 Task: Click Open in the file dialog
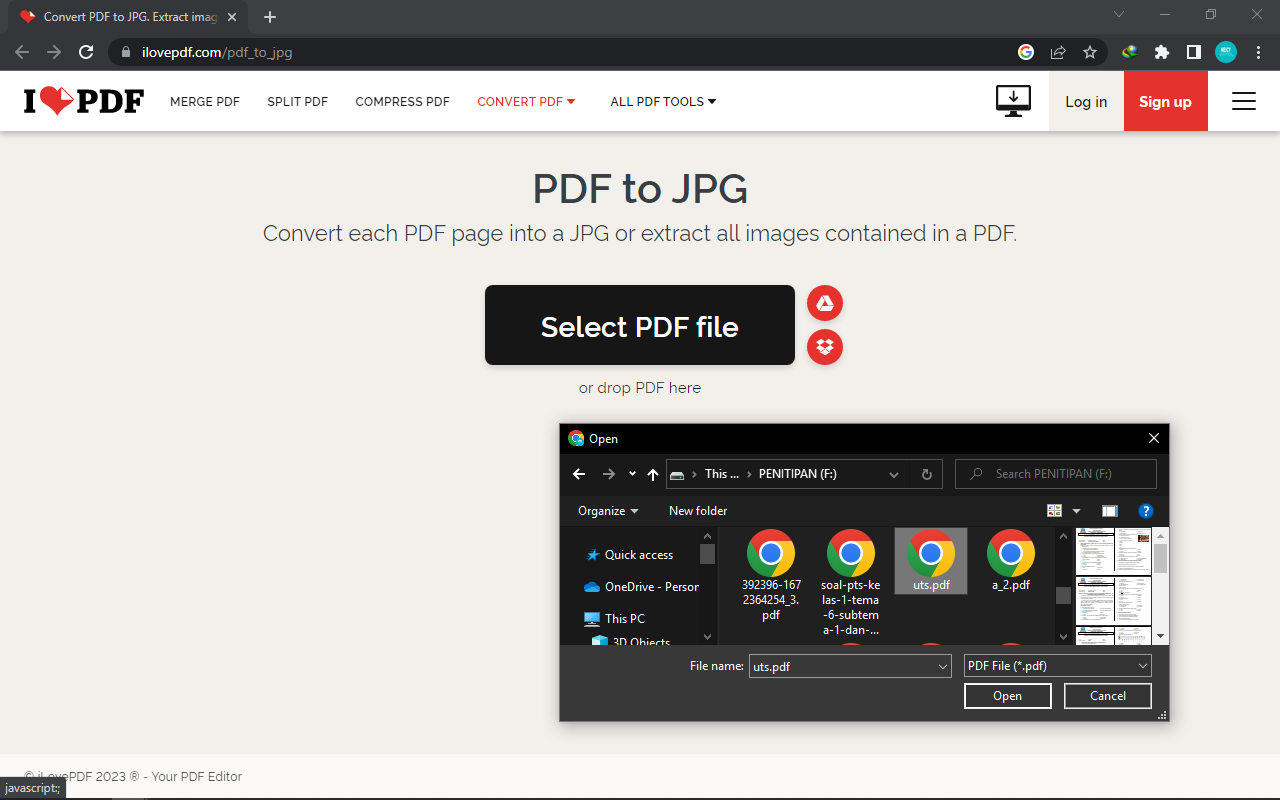(1007, 696)
